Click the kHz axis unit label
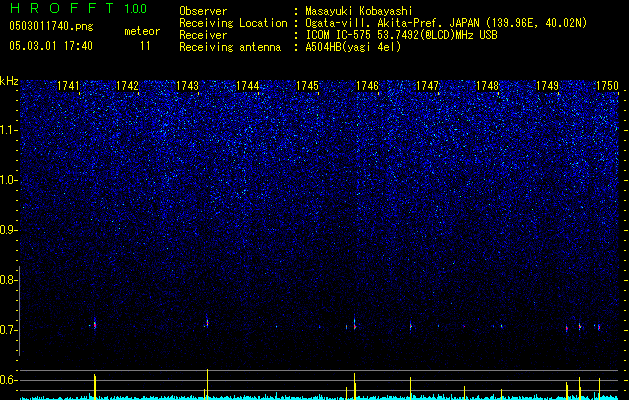The width and height of the screenshot is (629, 400). pos(9,81)
